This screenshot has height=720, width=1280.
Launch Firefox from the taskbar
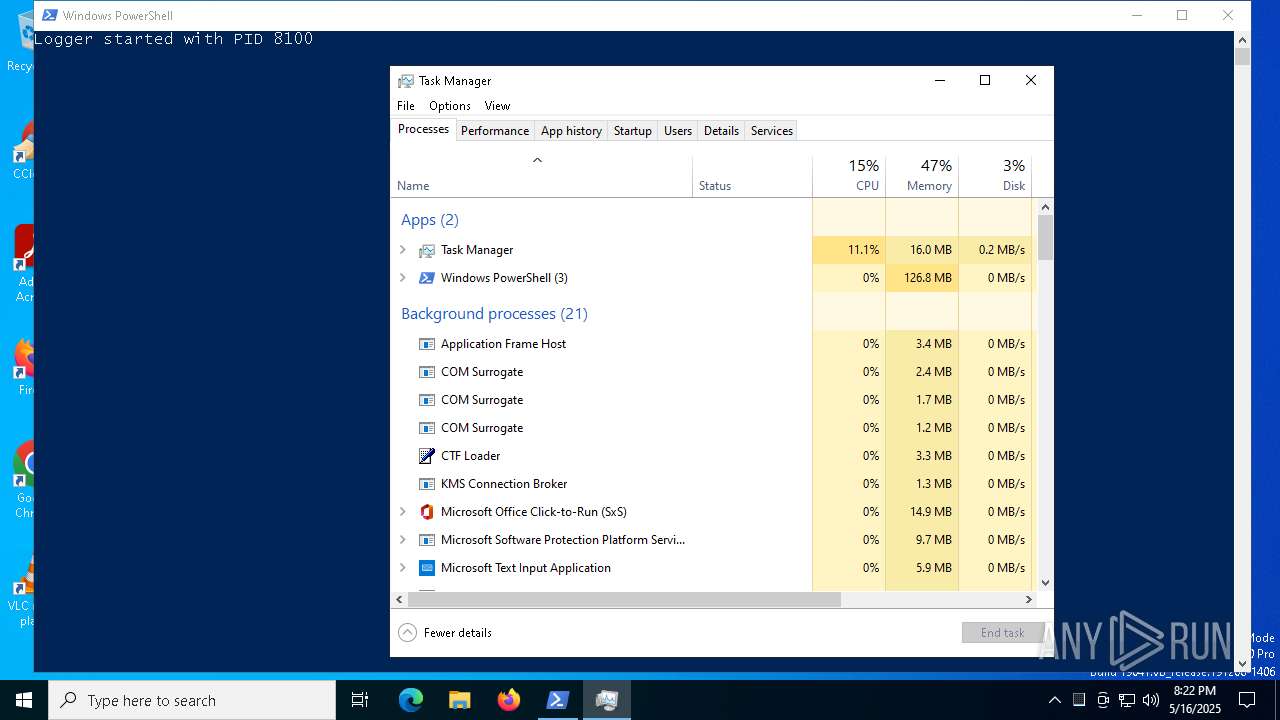tap(508, 700)
